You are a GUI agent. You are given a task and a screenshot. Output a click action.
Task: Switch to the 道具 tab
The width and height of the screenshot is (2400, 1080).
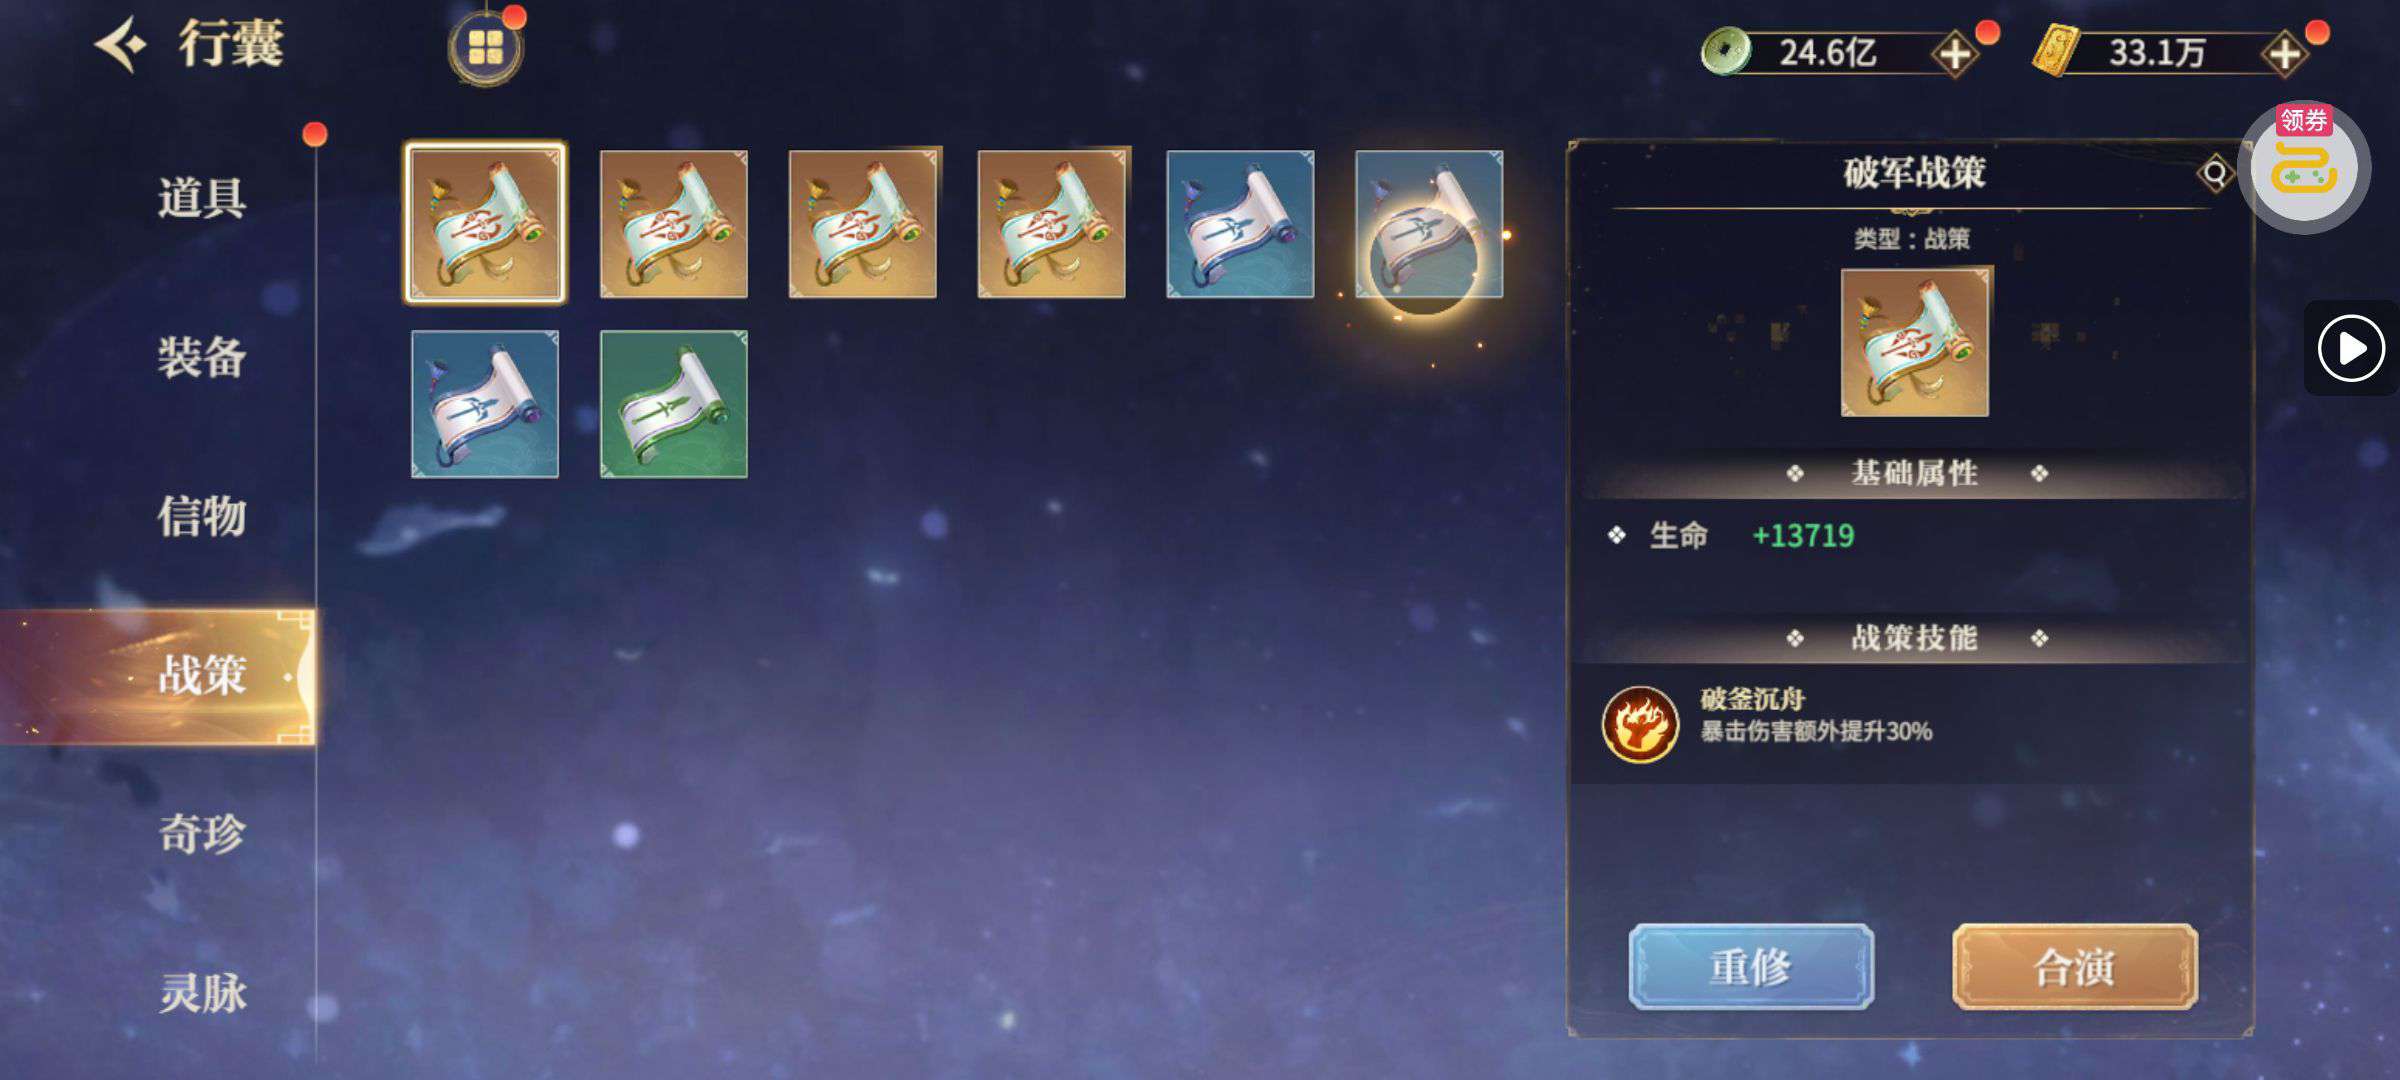[202, 197]
